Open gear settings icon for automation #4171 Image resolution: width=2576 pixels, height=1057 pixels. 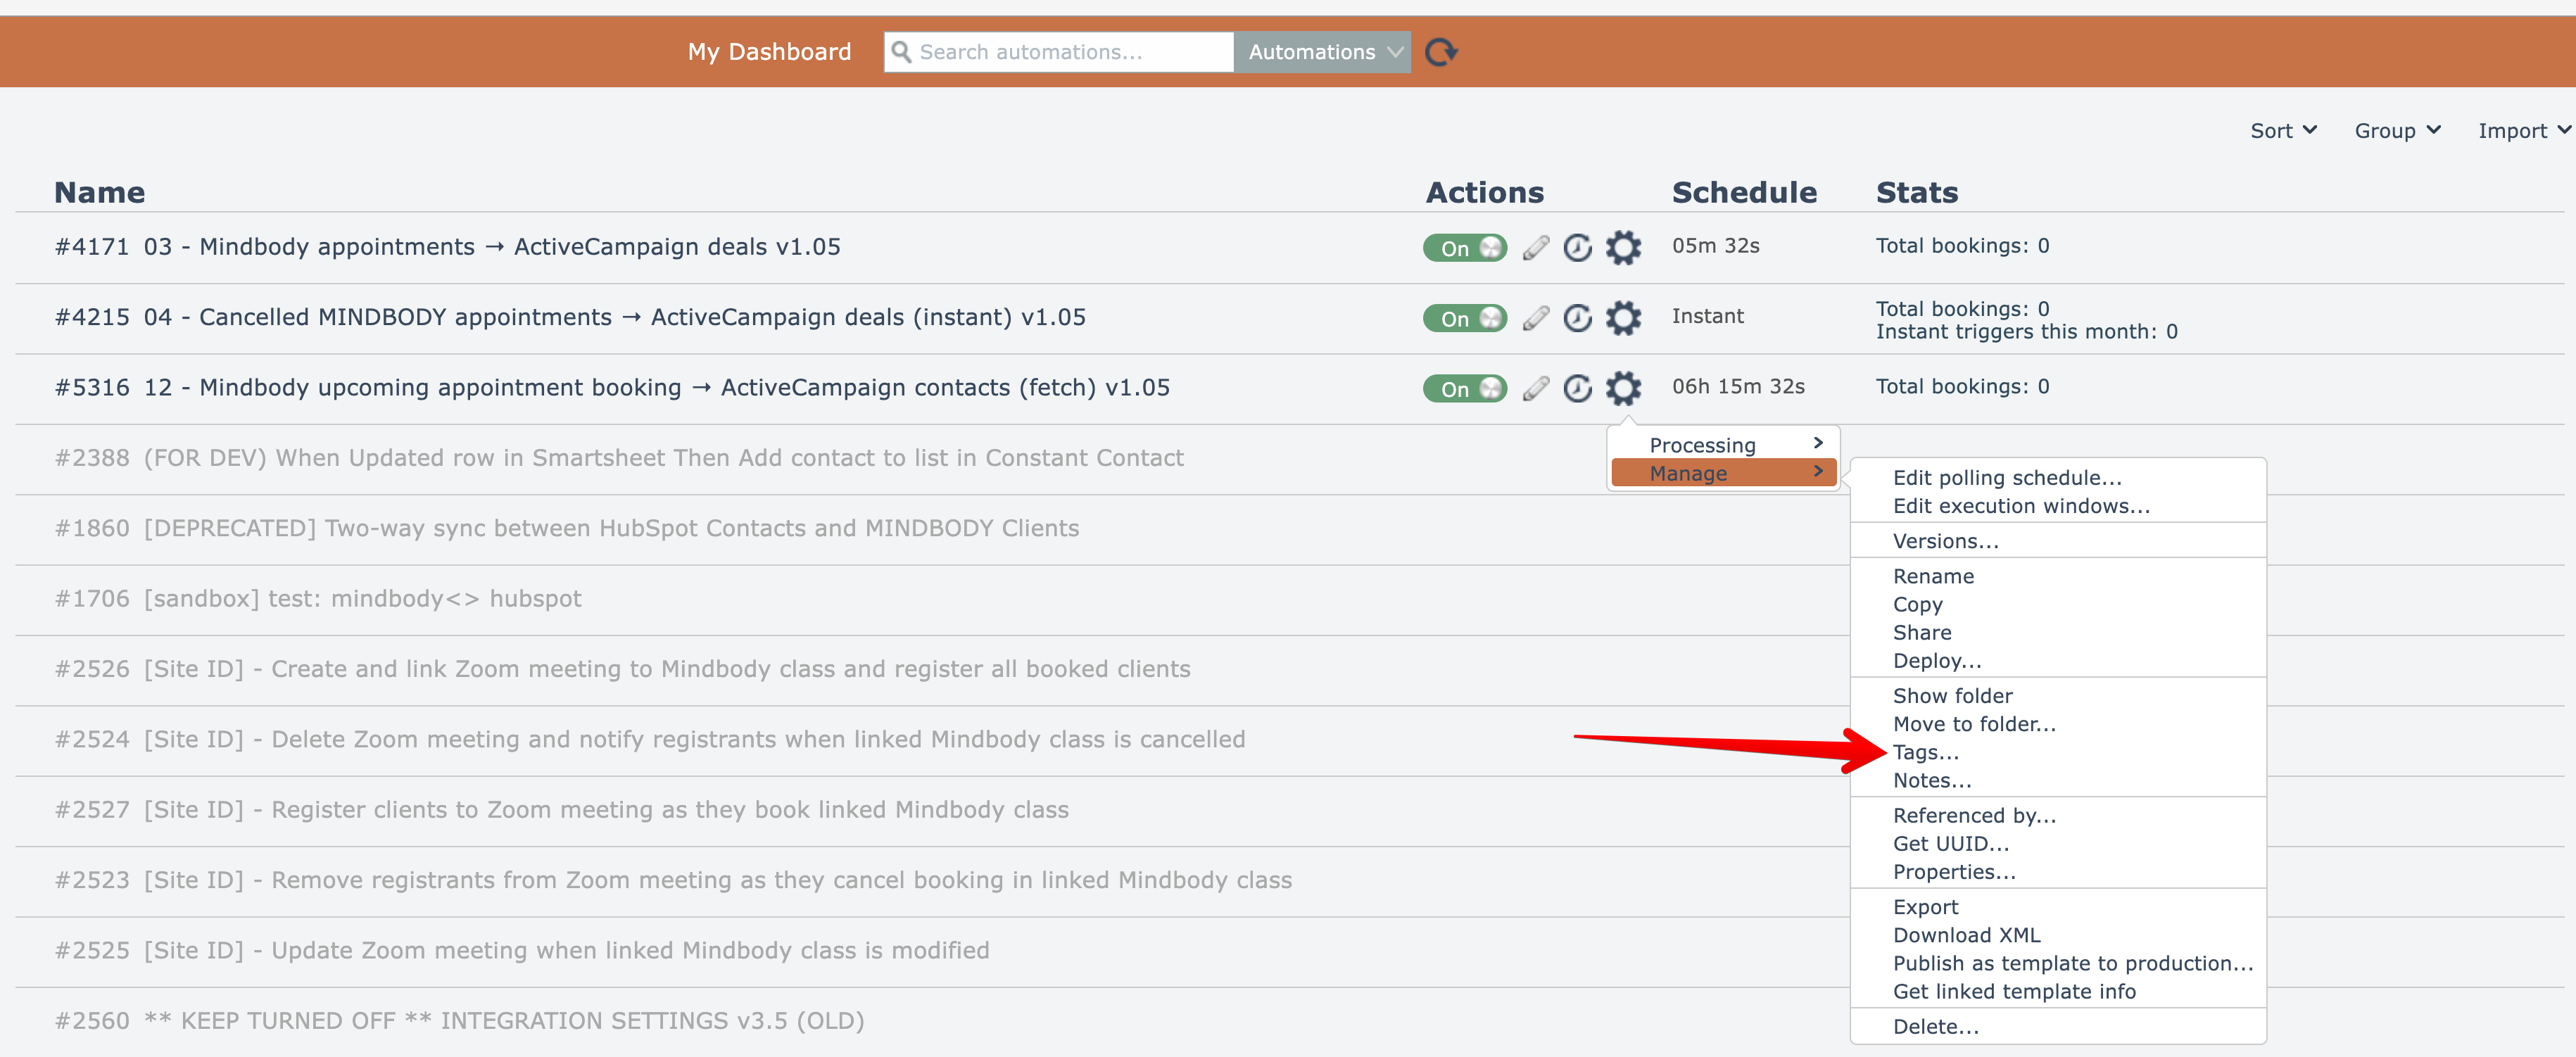point(1623,247)
